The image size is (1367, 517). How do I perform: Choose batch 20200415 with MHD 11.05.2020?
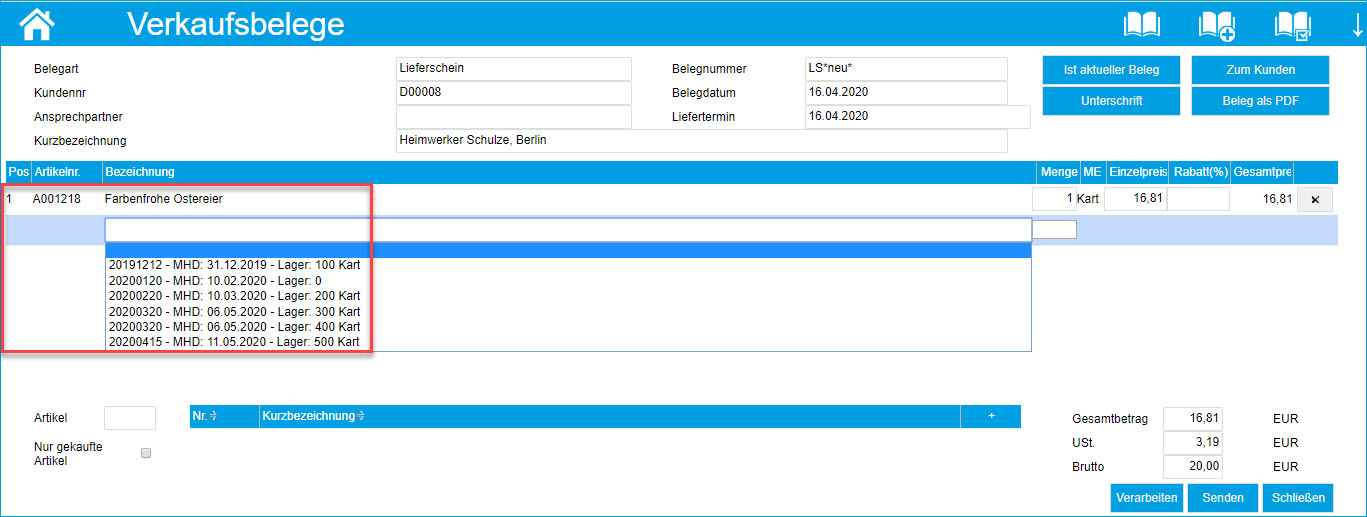click(233, 342)
